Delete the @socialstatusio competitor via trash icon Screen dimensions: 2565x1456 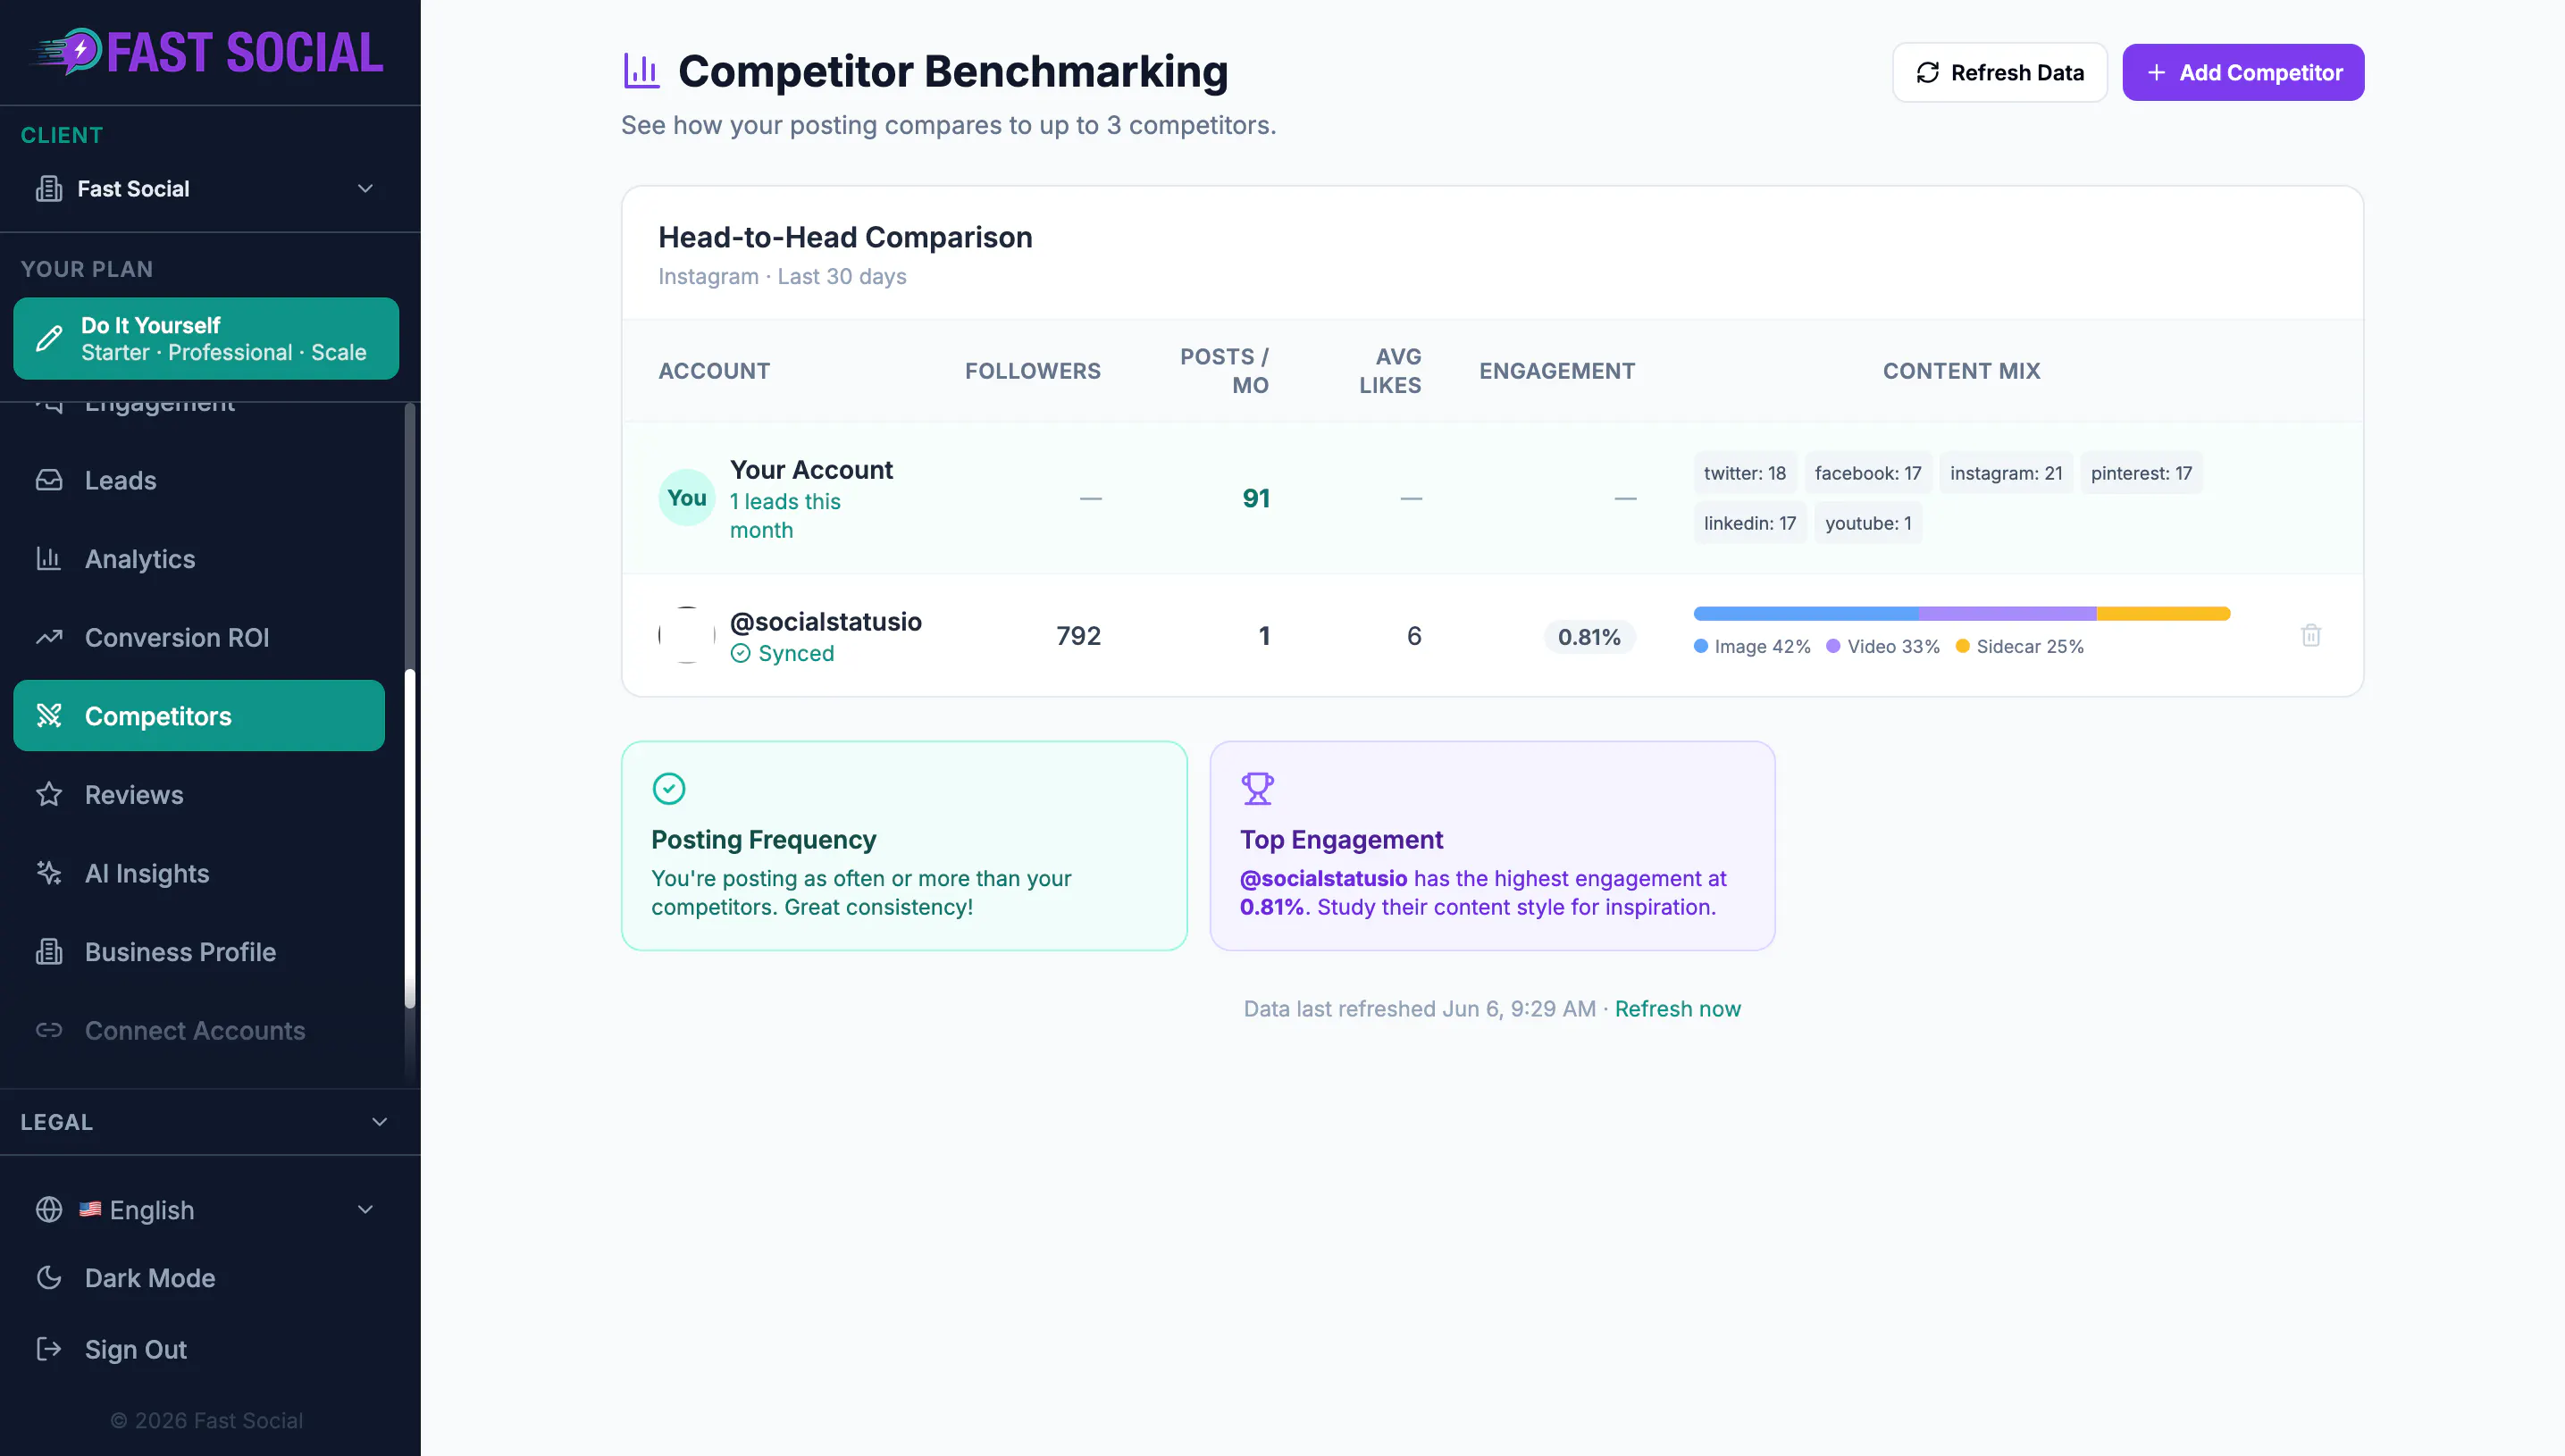pyautogui.click(x=2310, y=636)
